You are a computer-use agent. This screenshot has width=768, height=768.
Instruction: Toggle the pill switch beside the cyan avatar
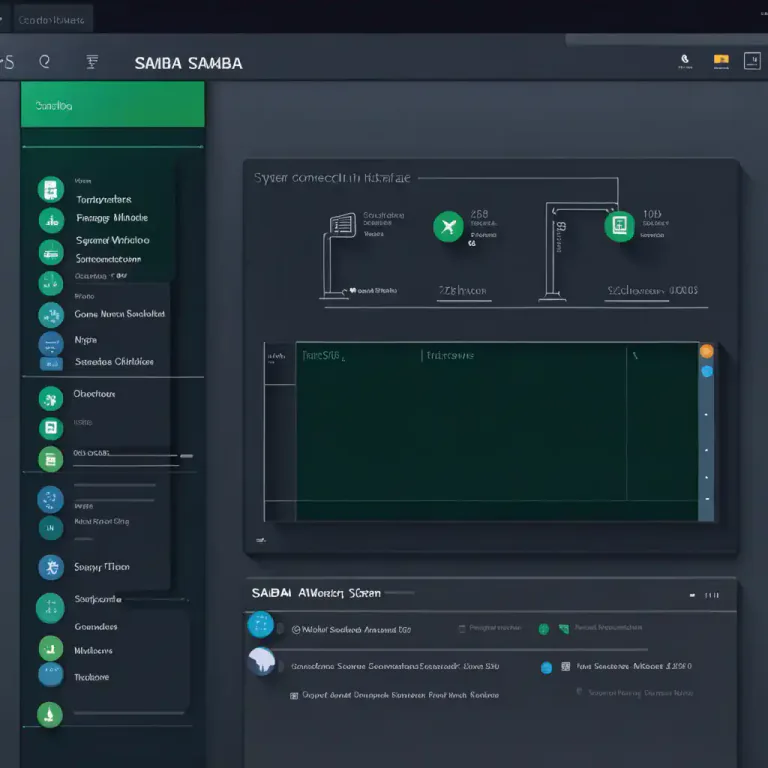[280, 628]
